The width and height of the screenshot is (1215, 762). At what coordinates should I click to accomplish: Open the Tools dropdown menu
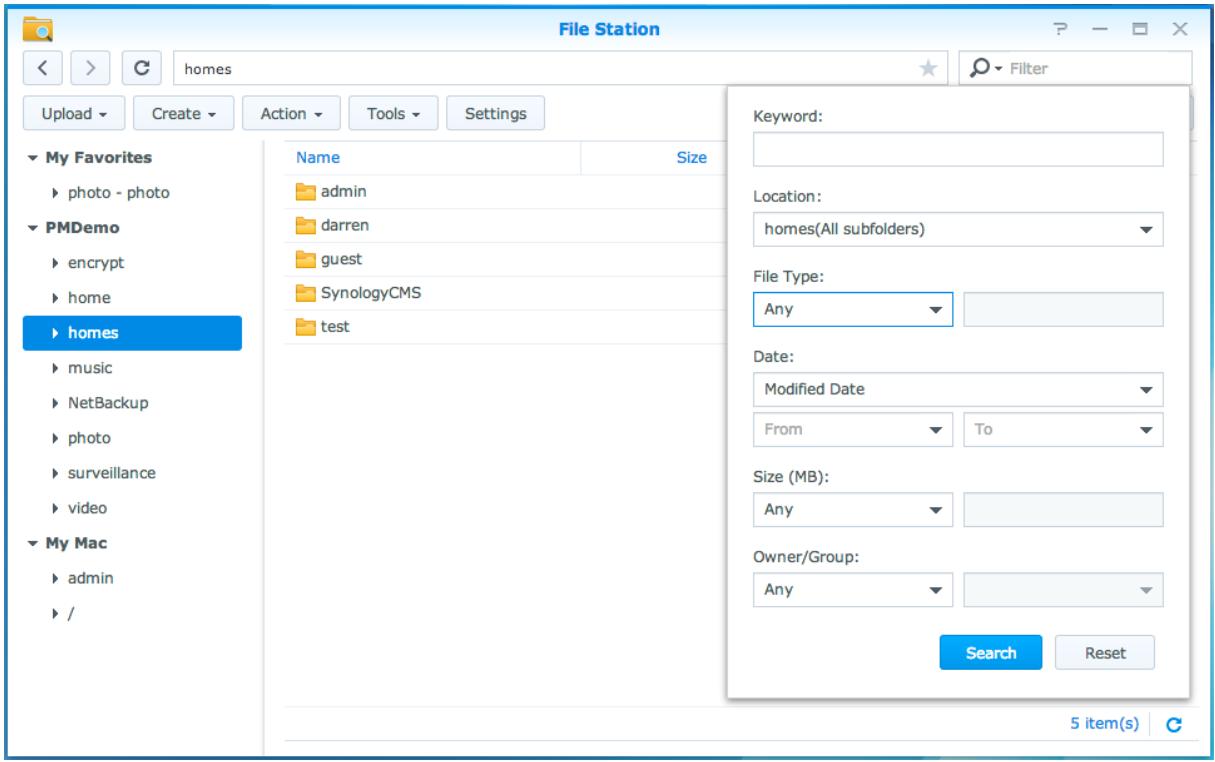click(393, 114)
